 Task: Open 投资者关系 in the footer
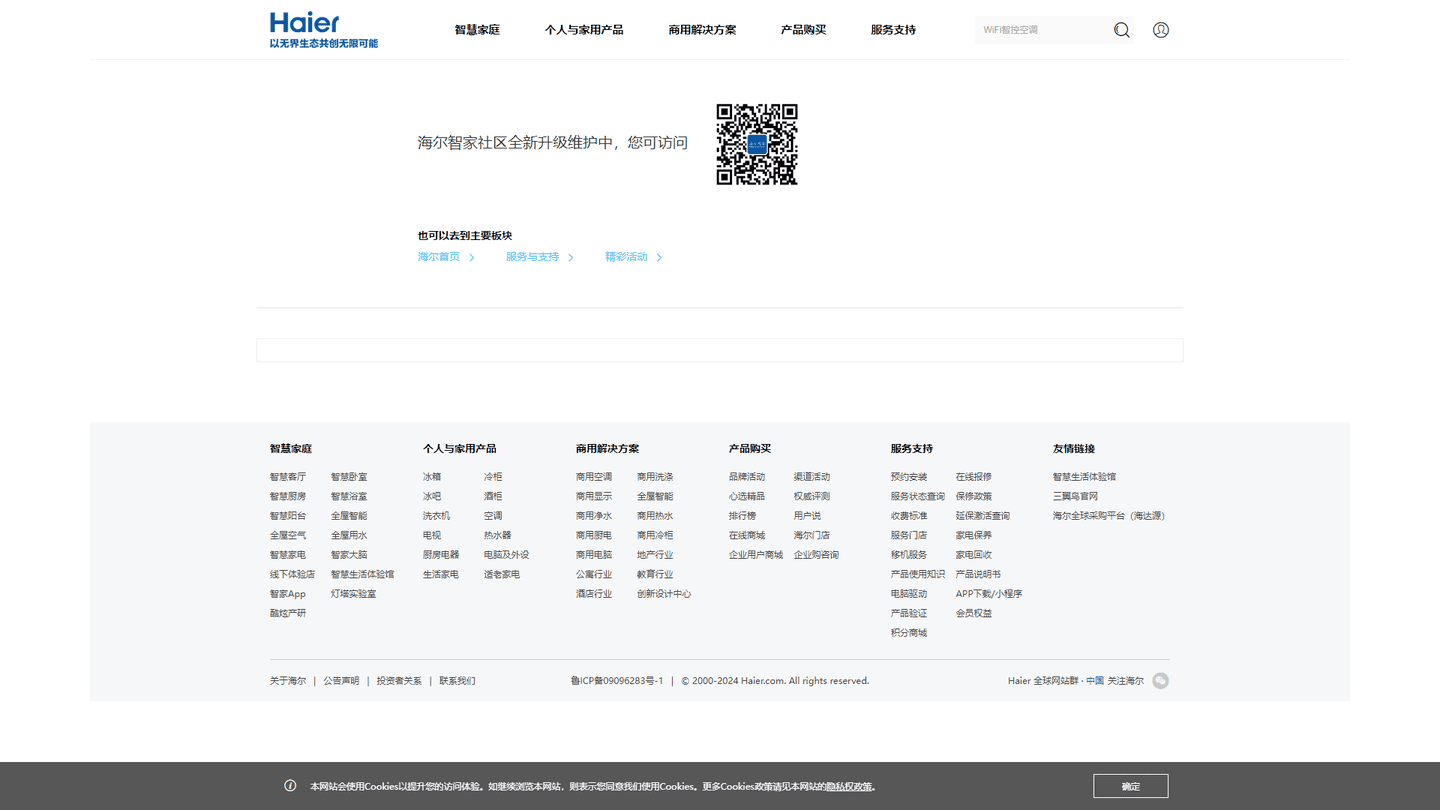point(399,681)
